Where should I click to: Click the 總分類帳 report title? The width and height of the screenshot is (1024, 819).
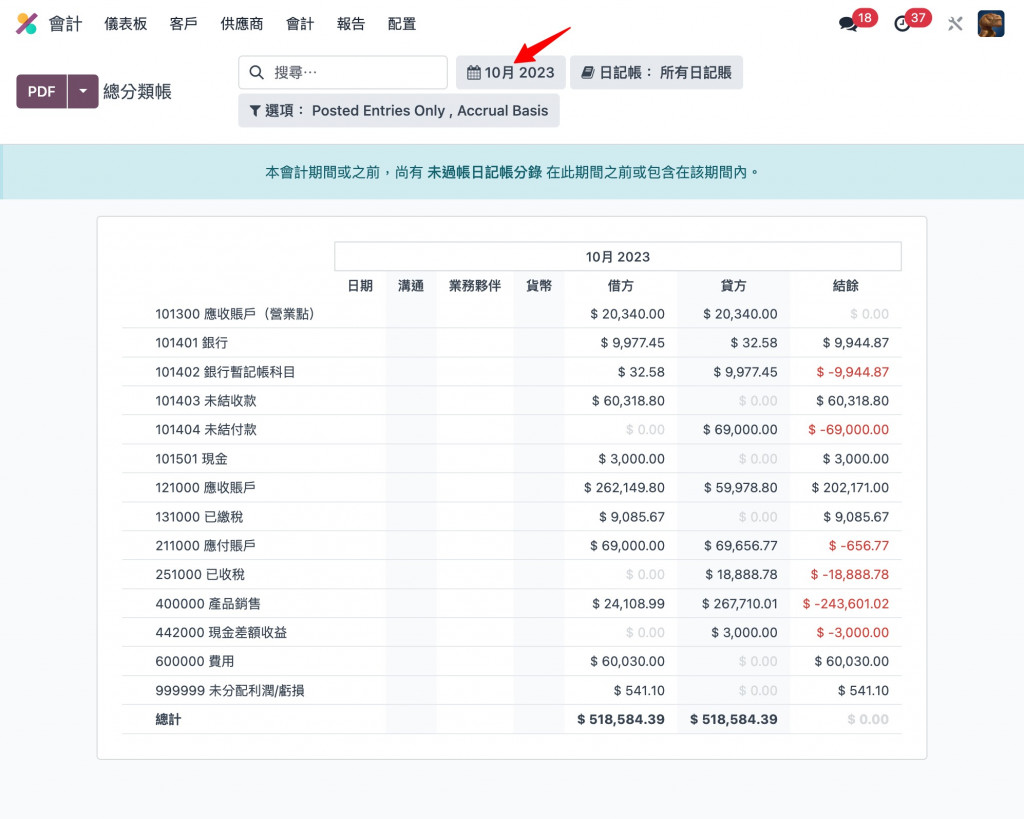(138, 91)
